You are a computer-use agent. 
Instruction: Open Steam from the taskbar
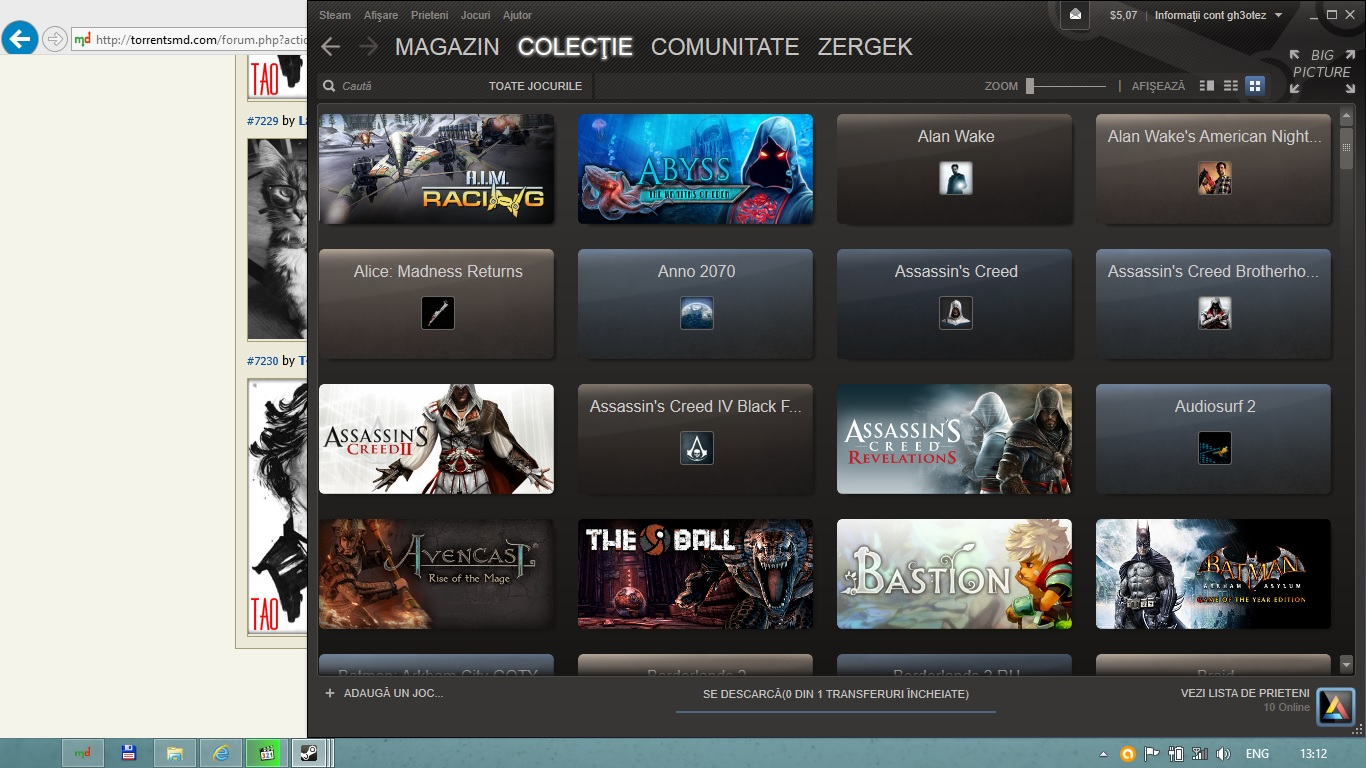[x=309, y=753]
